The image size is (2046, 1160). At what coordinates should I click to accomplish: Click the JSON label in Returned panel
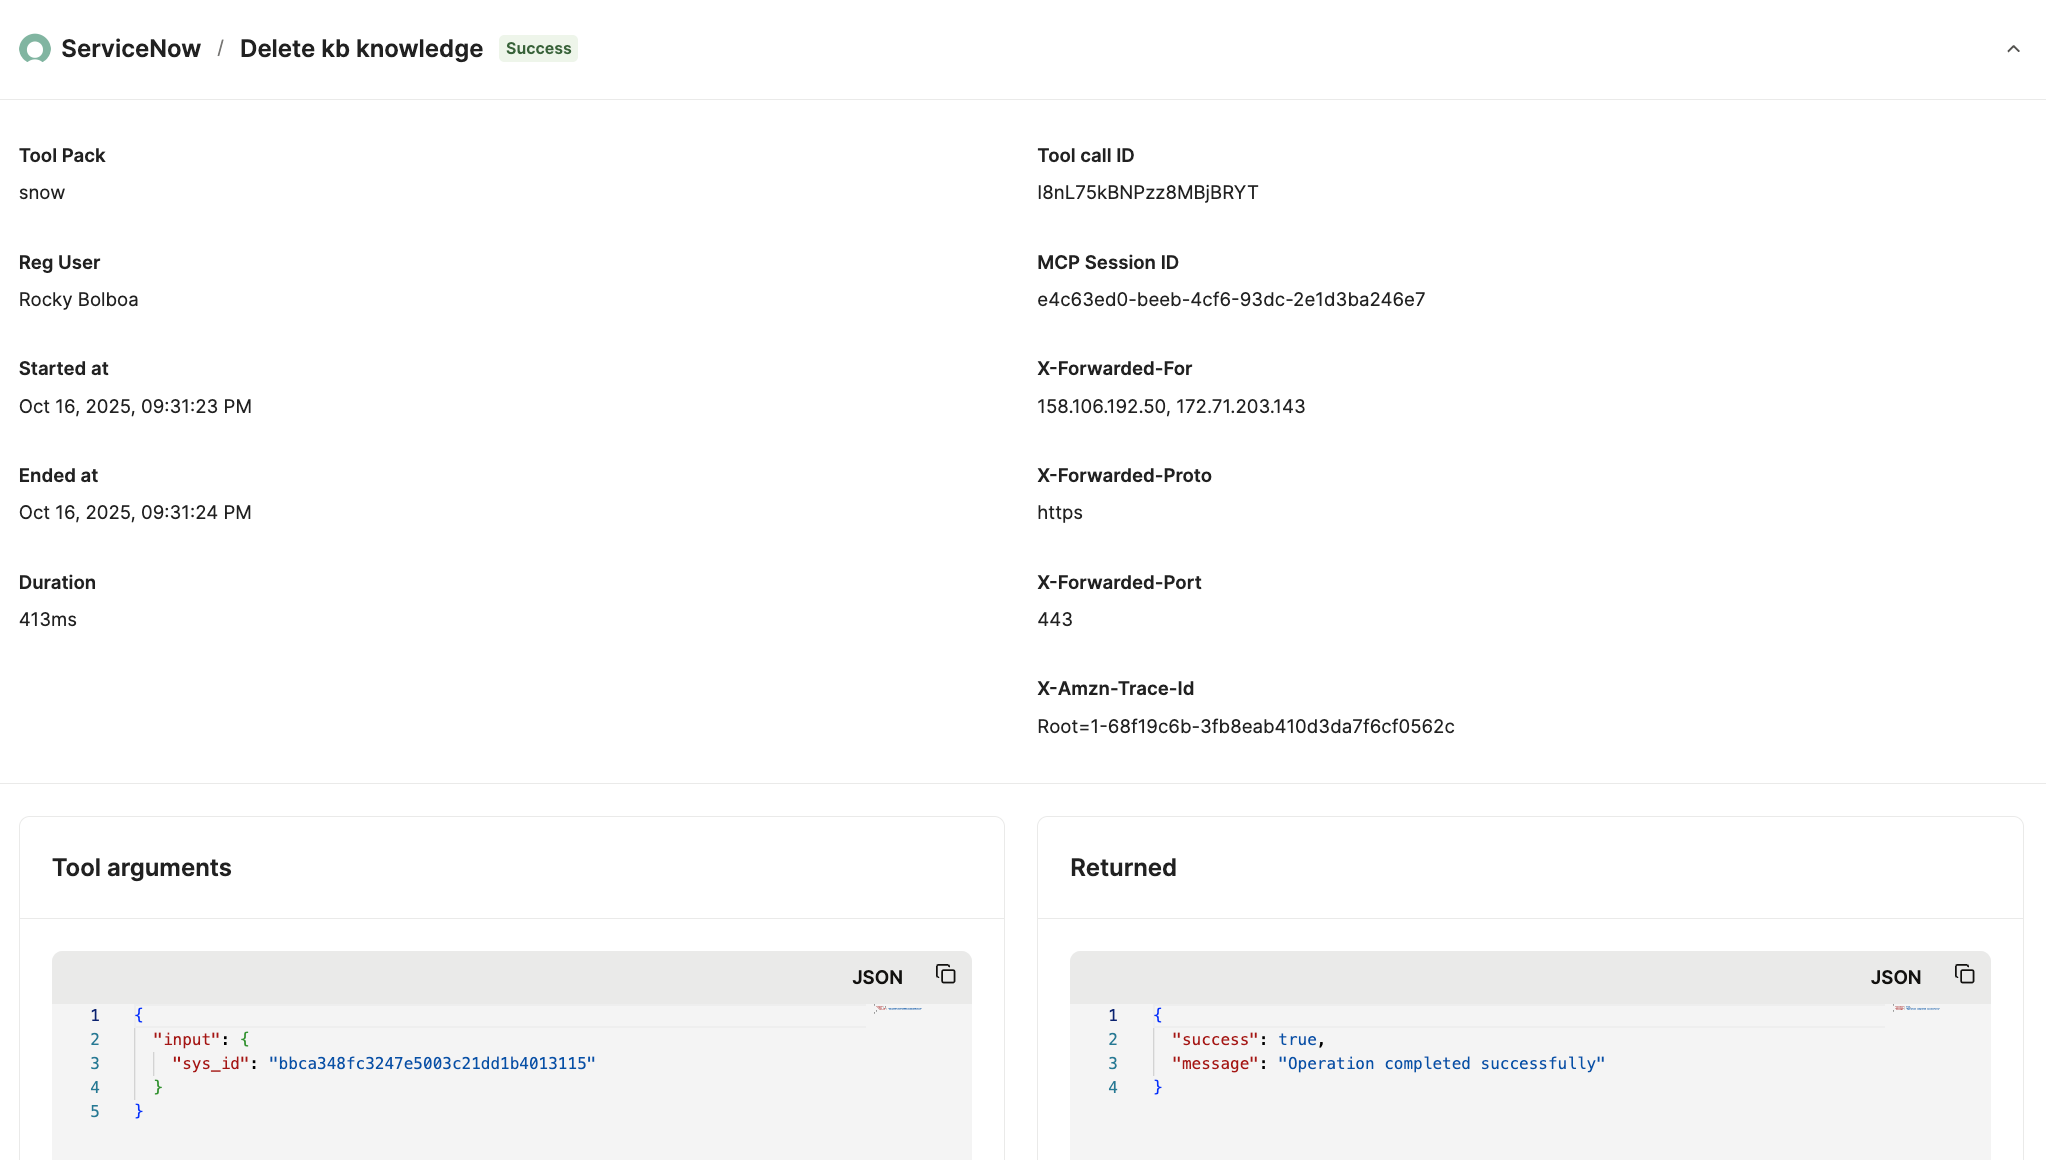(1895, 977)
